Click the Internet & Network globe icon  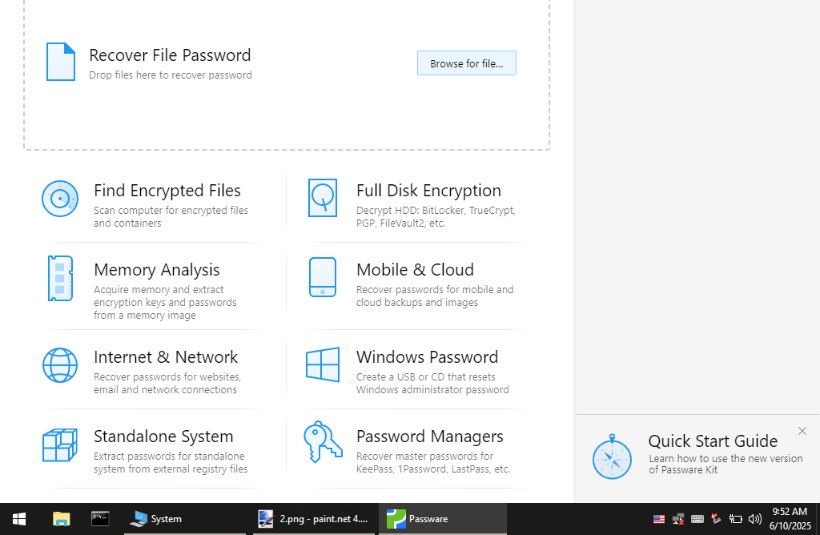click(x=60, y=365)
